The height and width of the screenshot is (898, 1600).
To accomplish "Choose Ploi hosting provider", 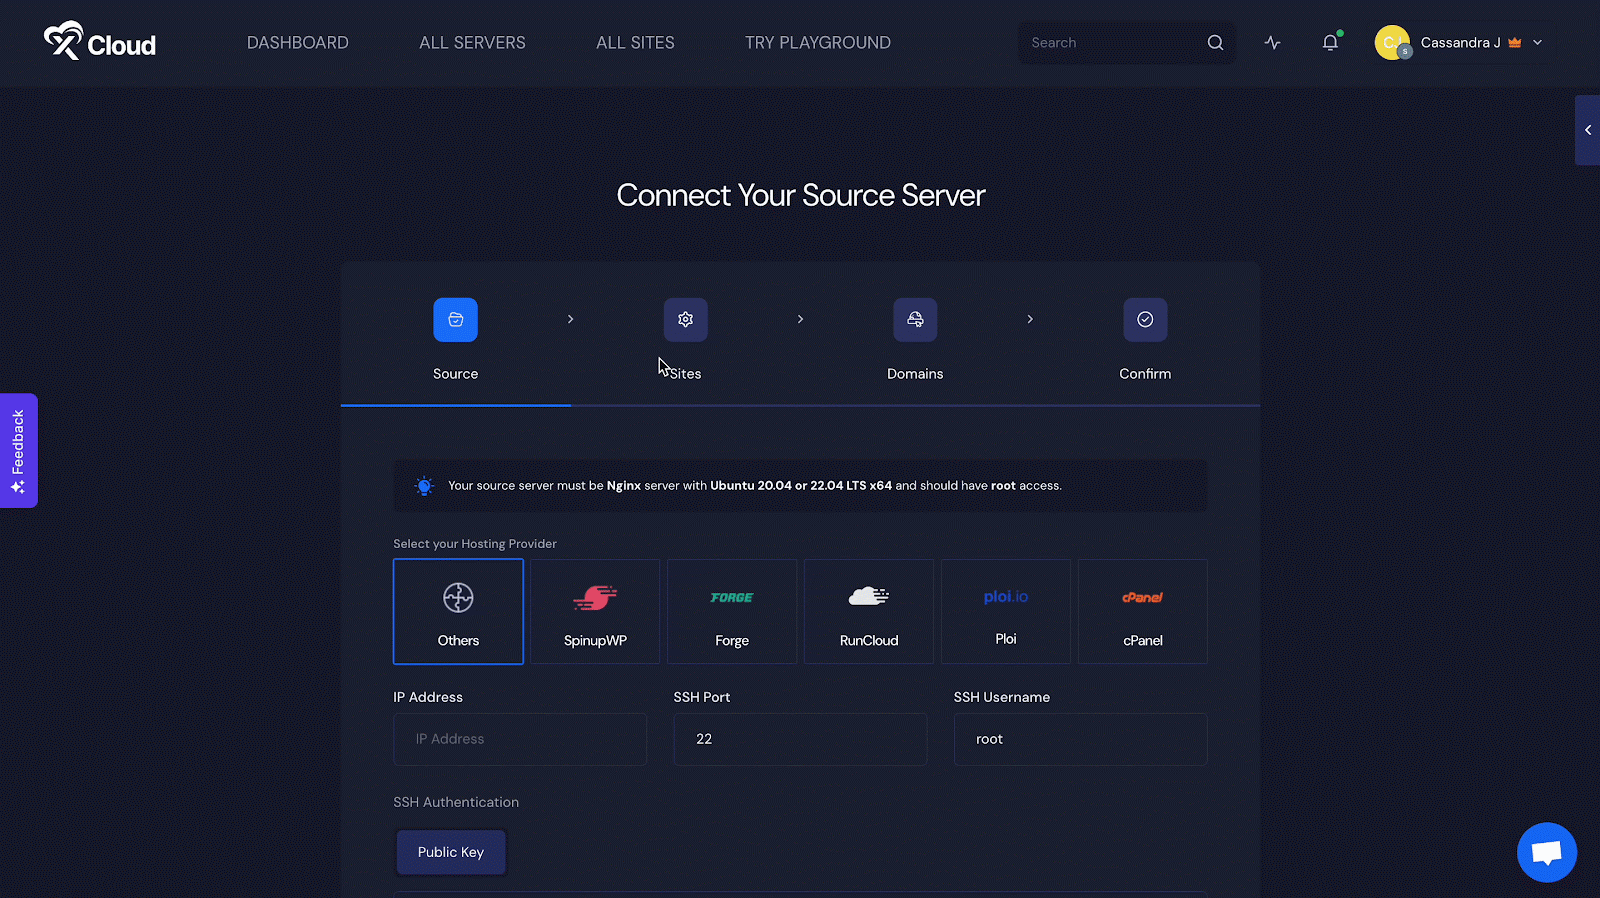I will [1006, 611].
